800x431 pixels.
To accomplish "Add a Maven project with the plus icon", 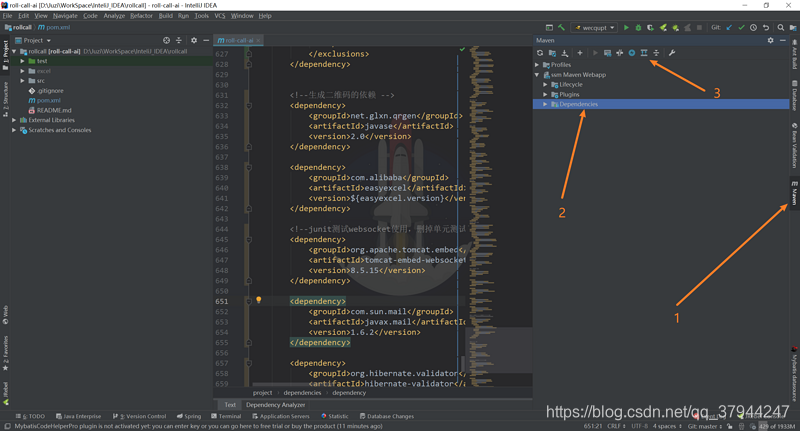I will [x=580, y=53].
